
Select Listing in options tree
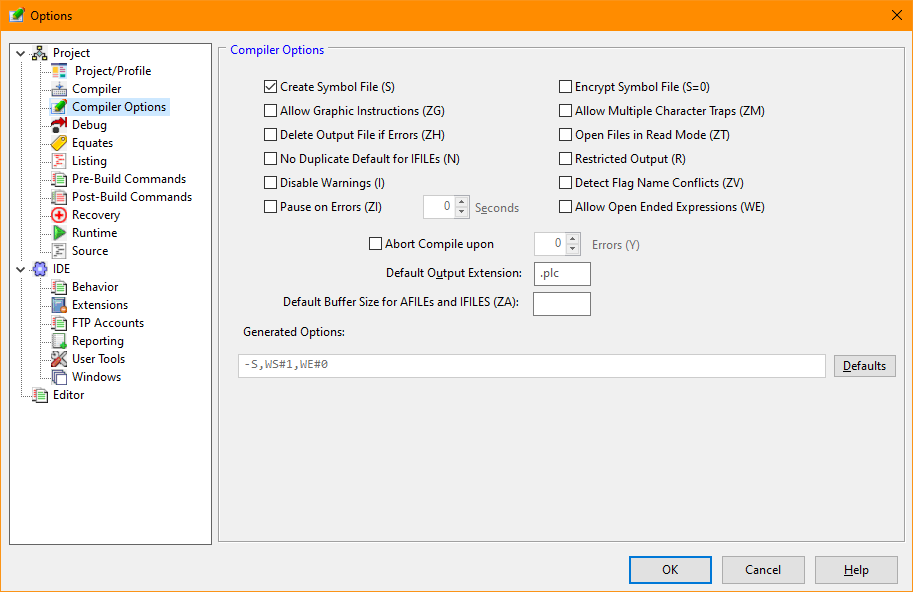(x=89, y=161)
